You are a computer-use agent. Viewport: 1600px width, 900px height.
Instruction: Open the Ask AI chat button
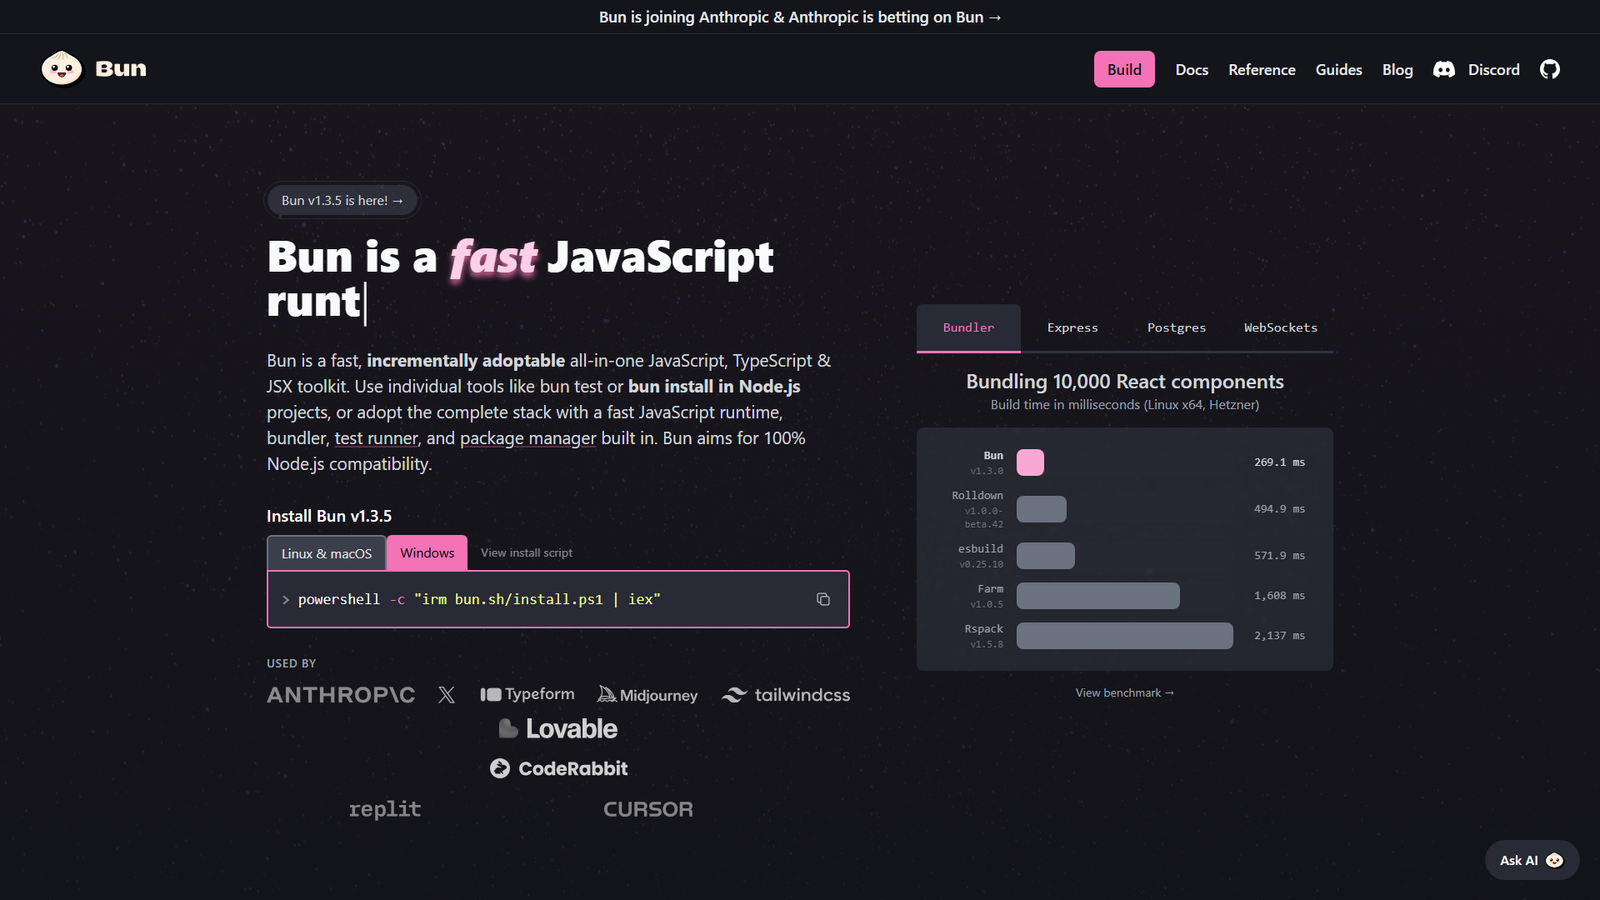click(1531, 860)
